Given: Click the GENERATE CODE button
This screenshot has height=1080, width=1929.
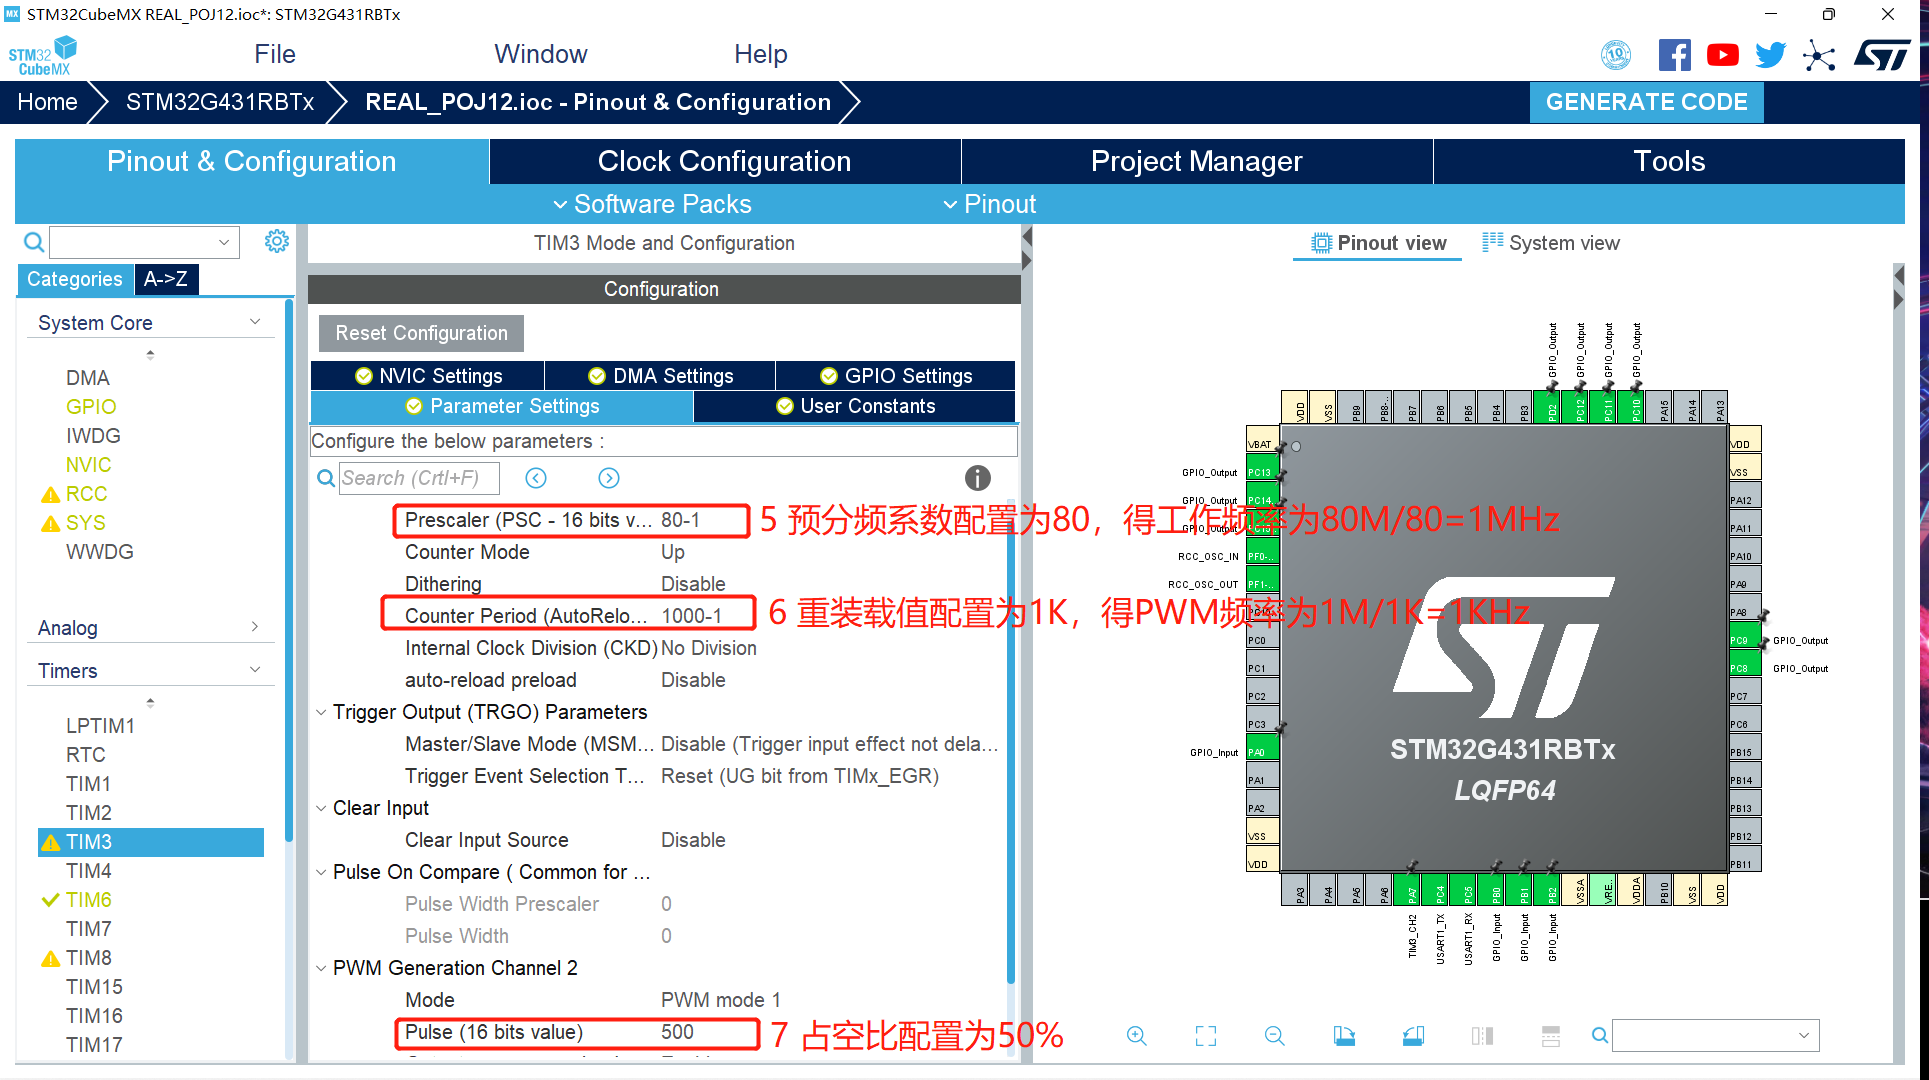Looking at the screenshot, I should click(1646, 102).
